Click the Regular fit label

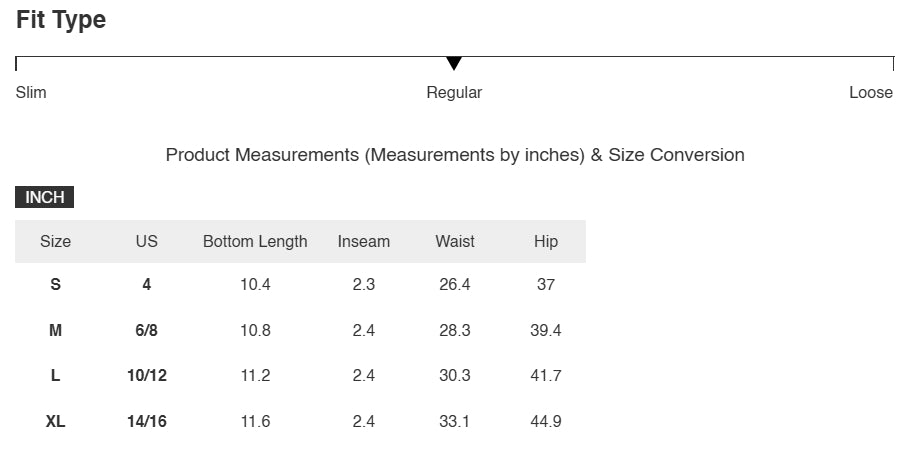tap(454, 92)
